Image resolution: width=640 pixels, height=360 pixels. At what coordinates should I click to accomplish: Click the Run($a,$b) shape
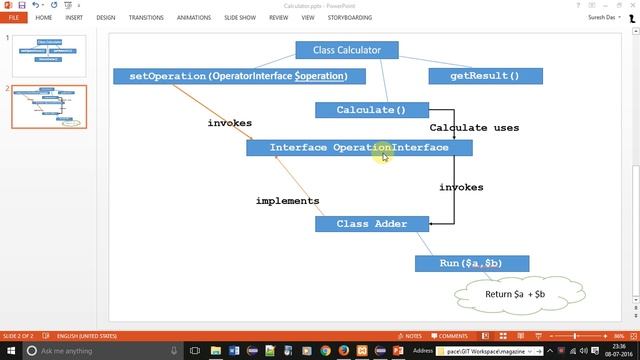(x=472, y=263)
